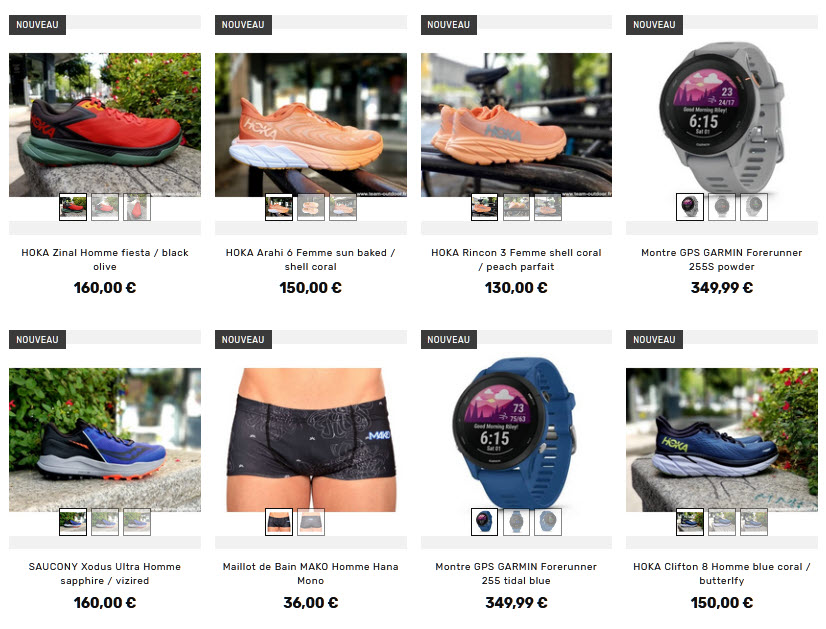Select second thumbnail under HOKA Zinal shoe
Screen dimensions: 826x629
(105, 207)
